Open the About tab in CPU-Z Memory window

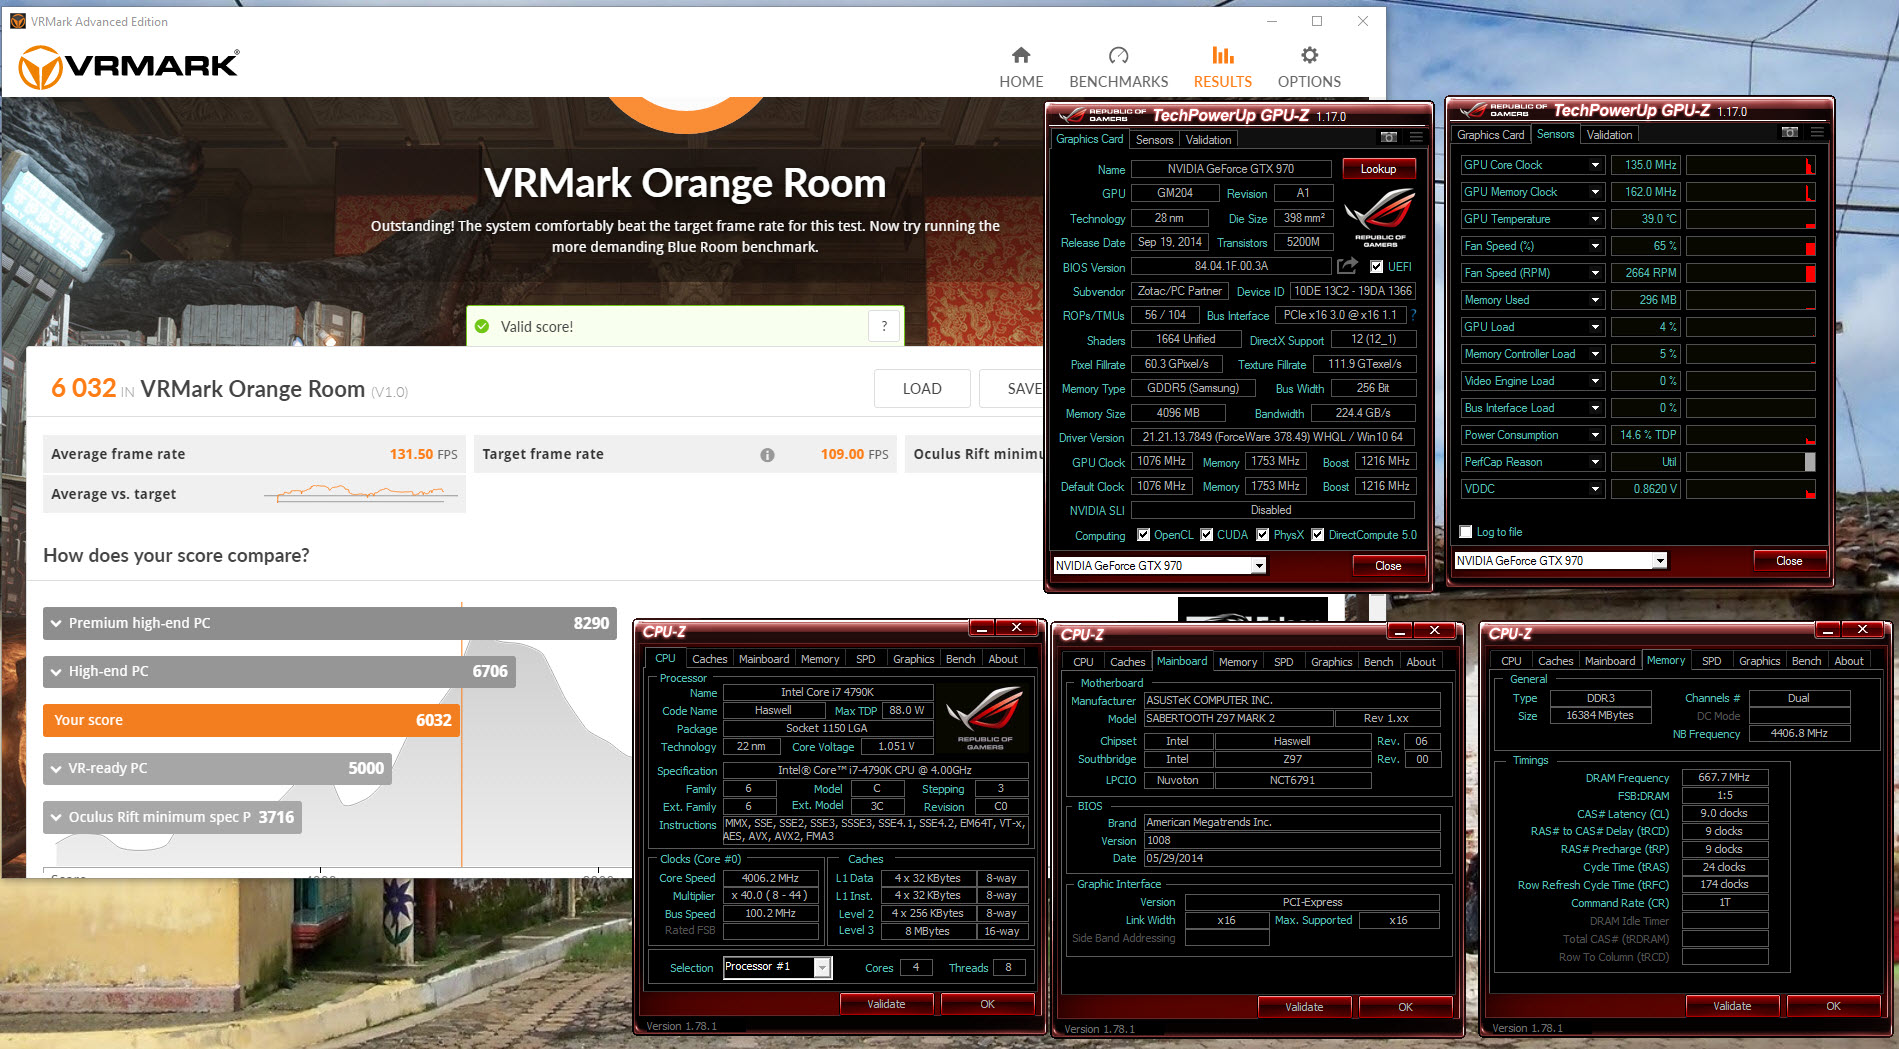[1848, 661]
